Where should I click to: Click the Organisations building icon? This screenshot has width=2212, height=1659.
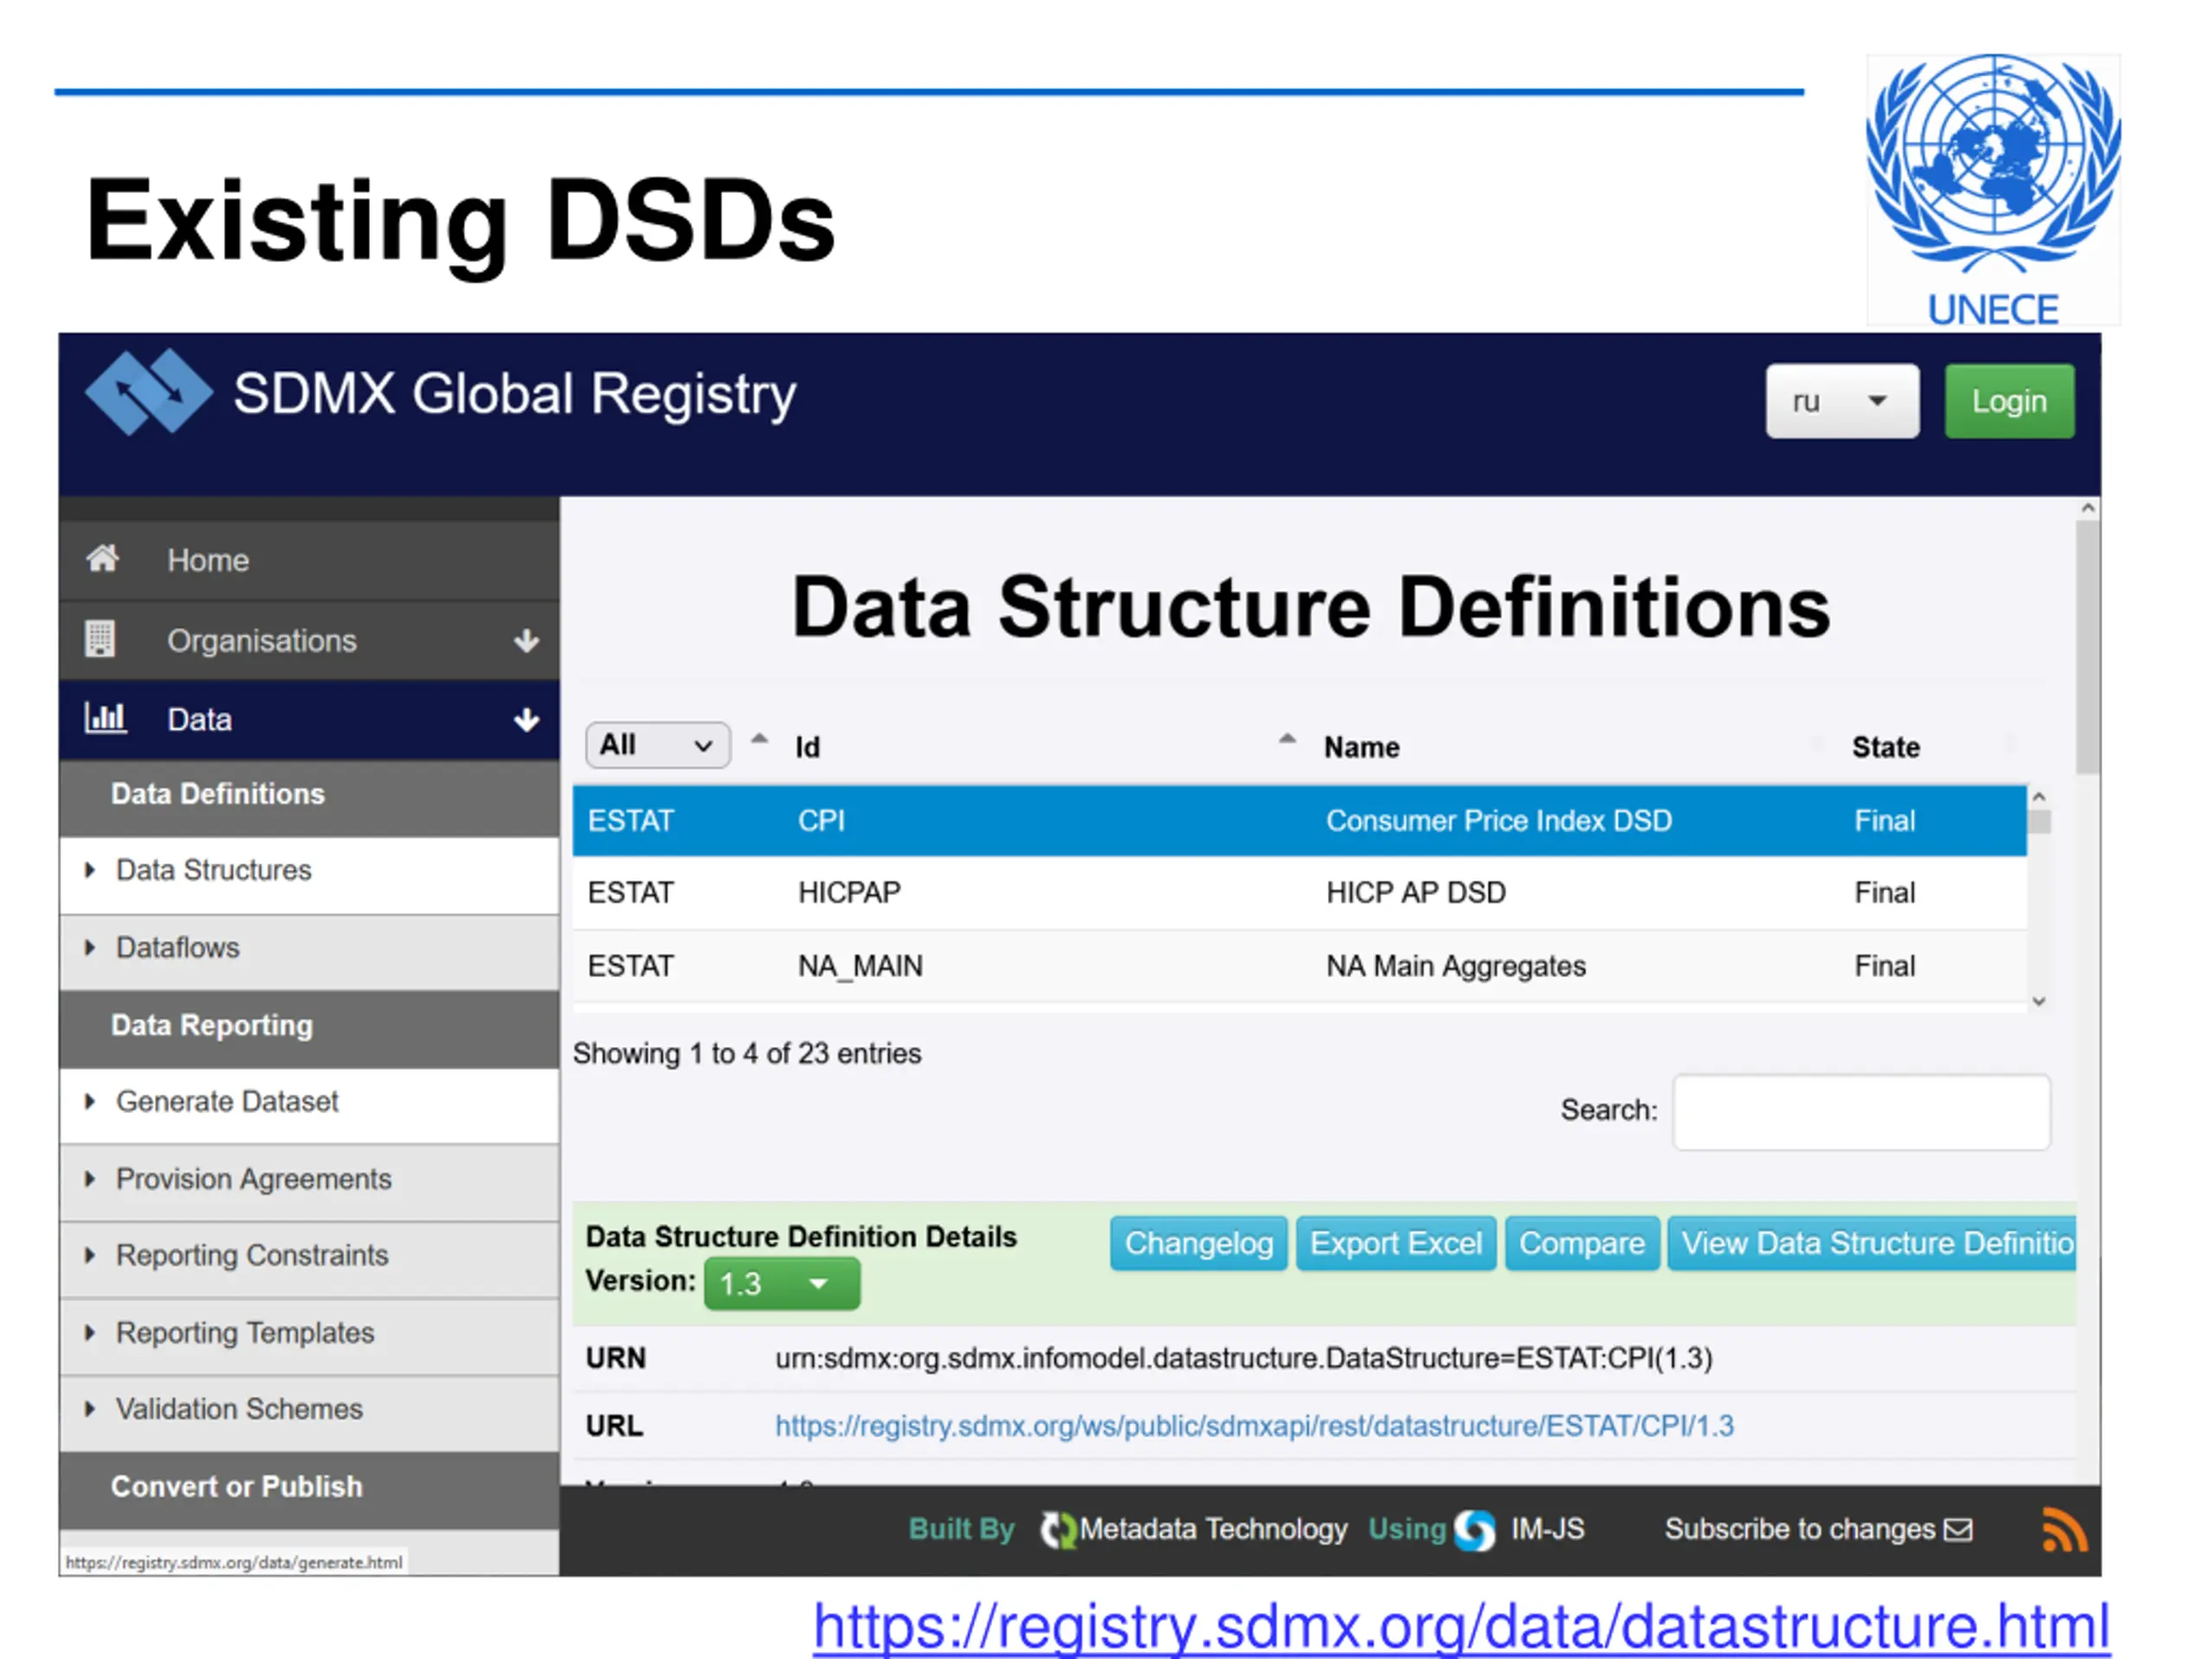[x=100, y=639]
